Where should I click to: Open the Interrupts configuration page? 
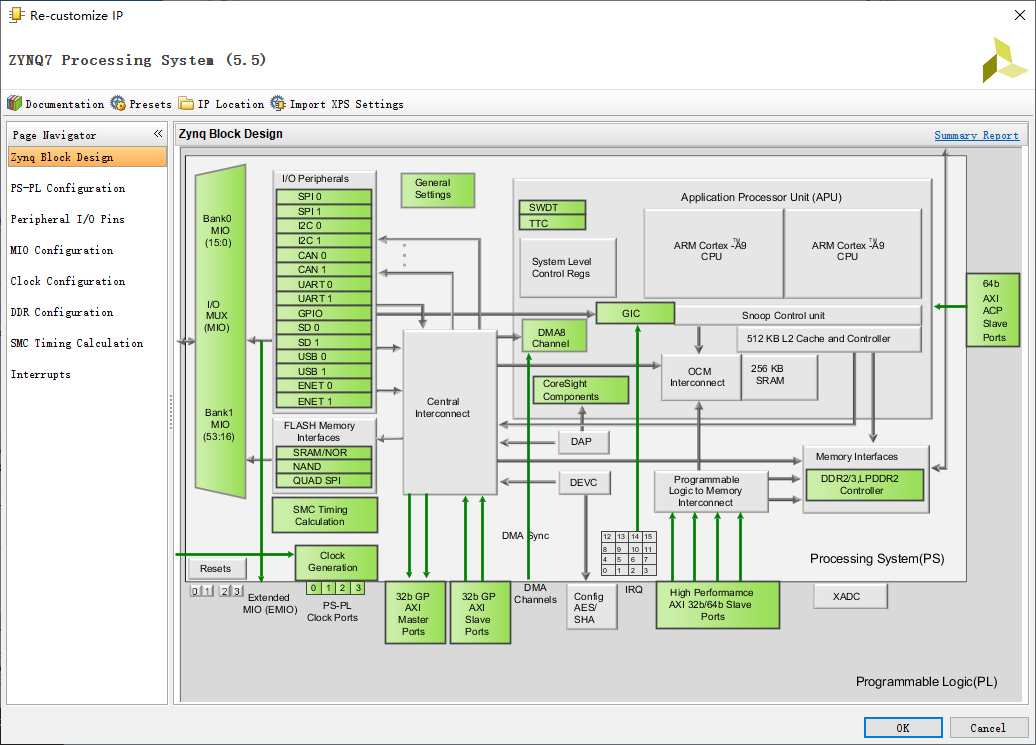(40, 374)
